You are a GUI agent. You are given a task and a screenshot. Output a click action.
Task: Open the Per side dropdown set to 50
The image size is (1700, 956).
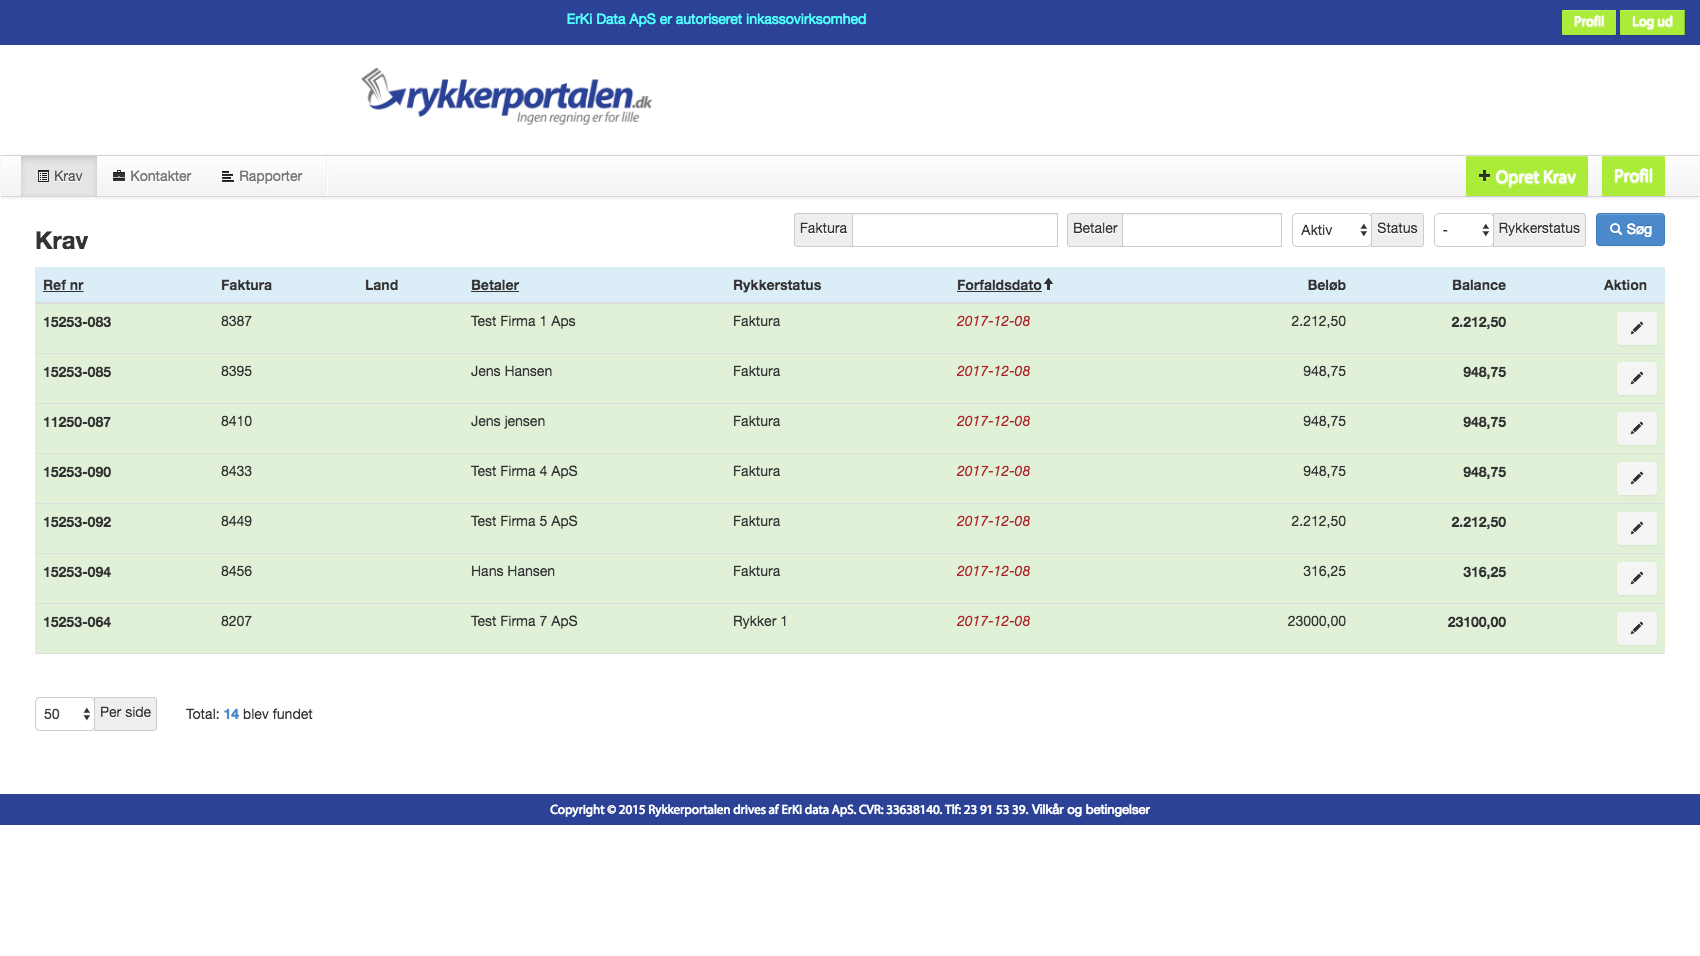tap(64, 713)
